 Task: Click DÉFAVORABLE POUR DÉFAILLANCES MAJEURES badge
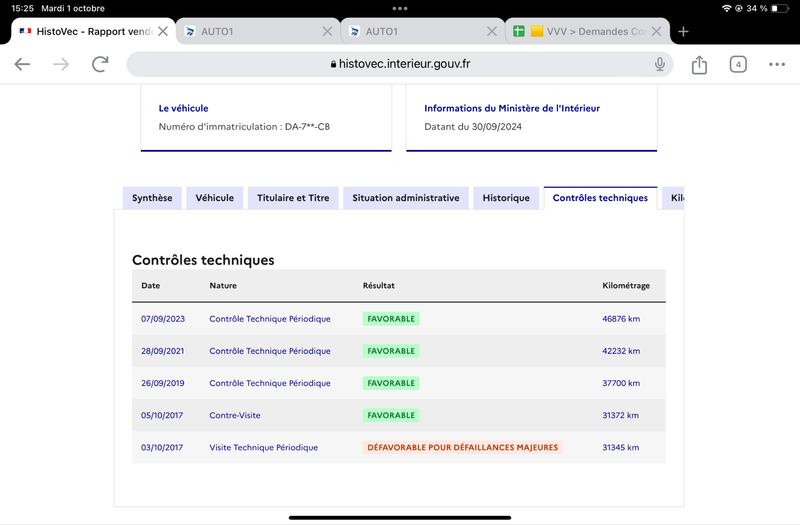[462, 447]
